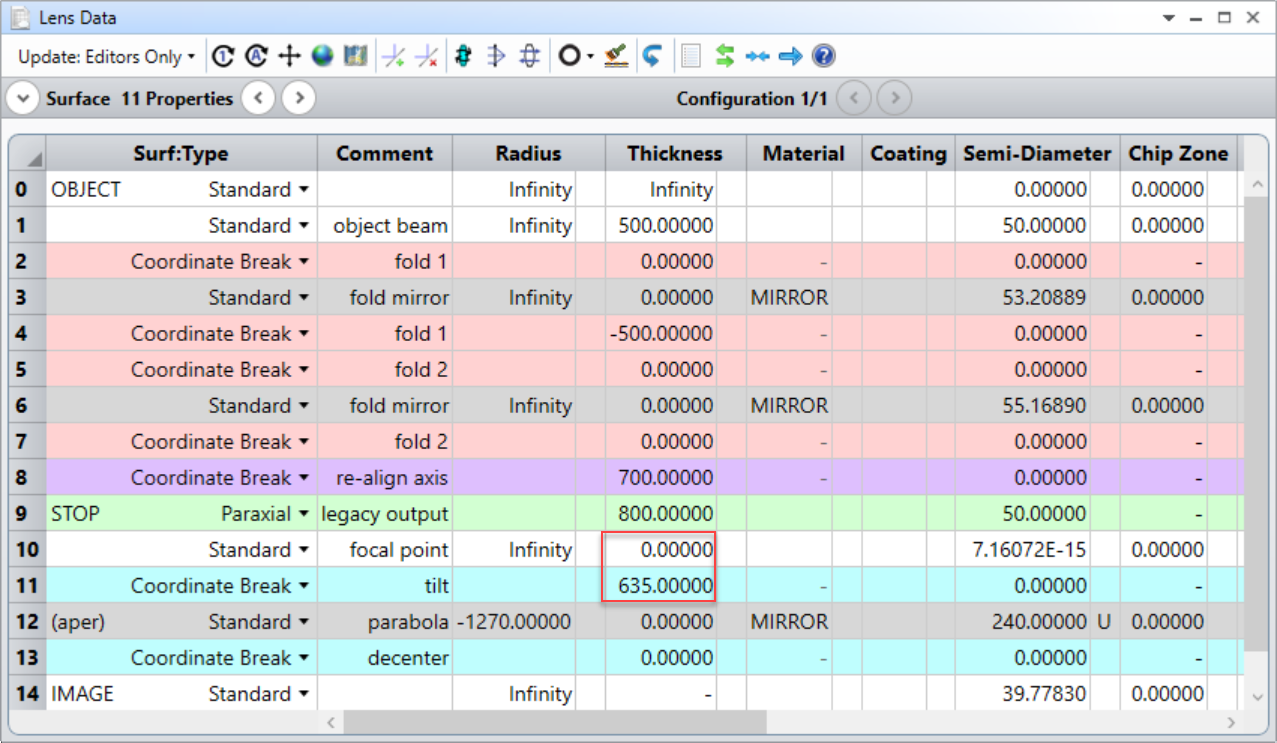Click the crossed-circle lens toolbar icon
The height and width of the screenshot is (743, 1277).
pyautogui.click(x=530, y=57)
